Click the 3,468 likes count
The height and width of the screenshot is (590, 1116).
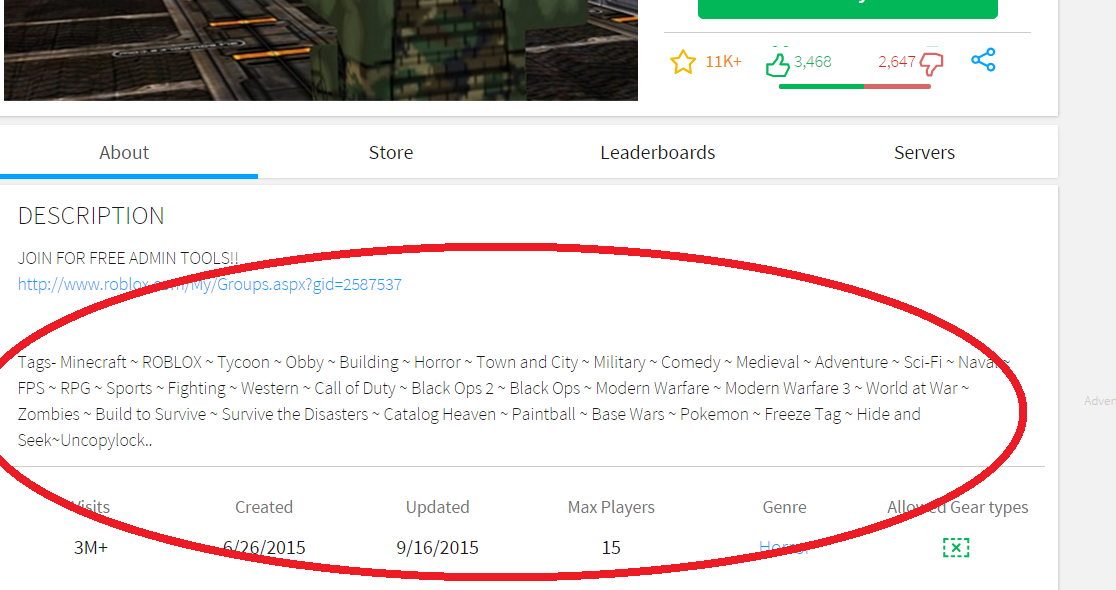coord(813,62)
